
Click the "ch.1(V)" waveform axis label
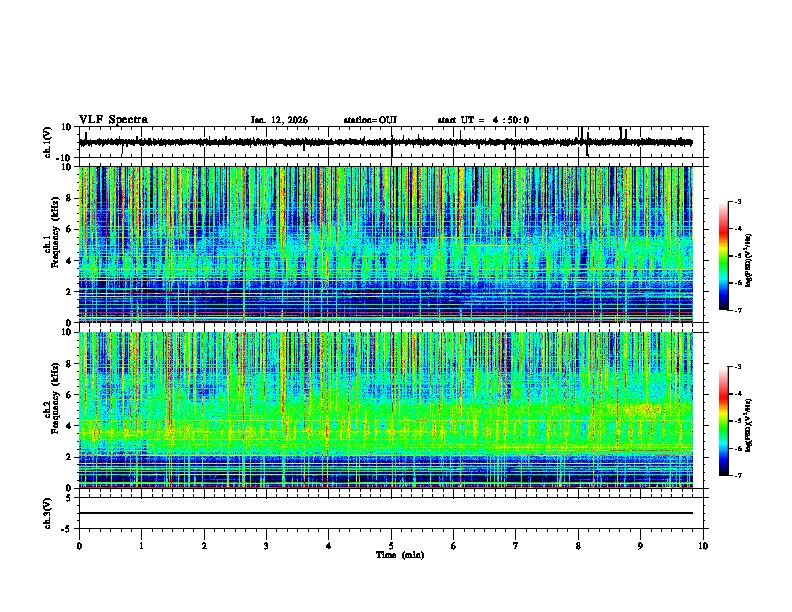coord(48,142)
